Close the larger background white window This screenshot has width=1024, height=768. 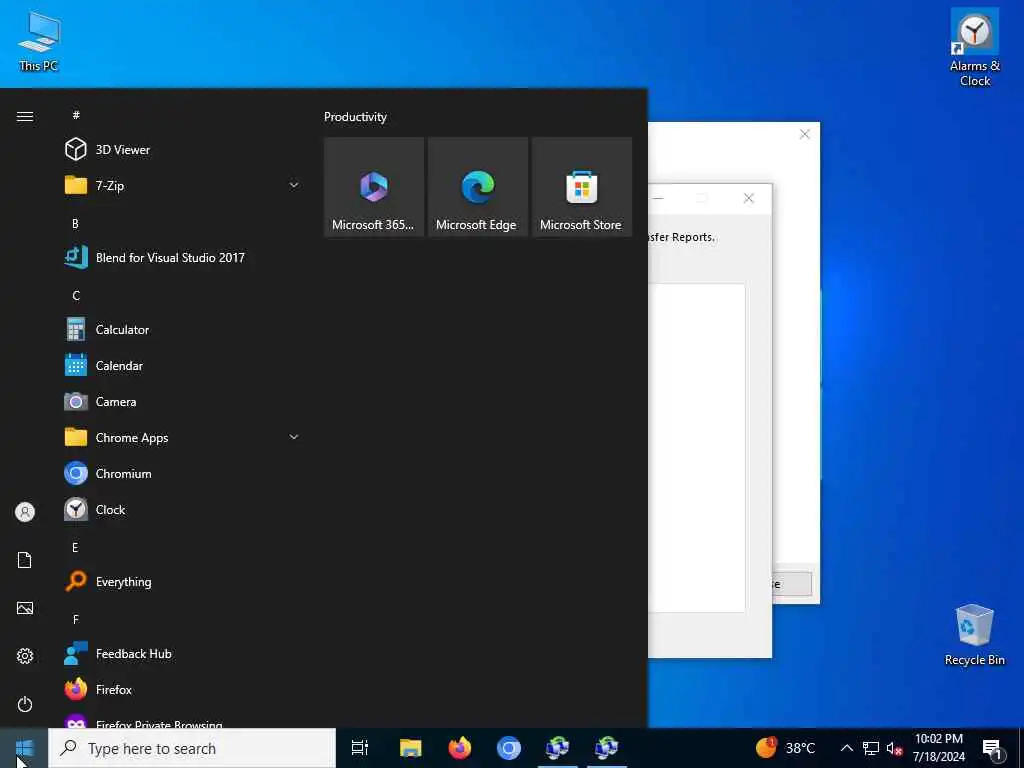point(805,134)
